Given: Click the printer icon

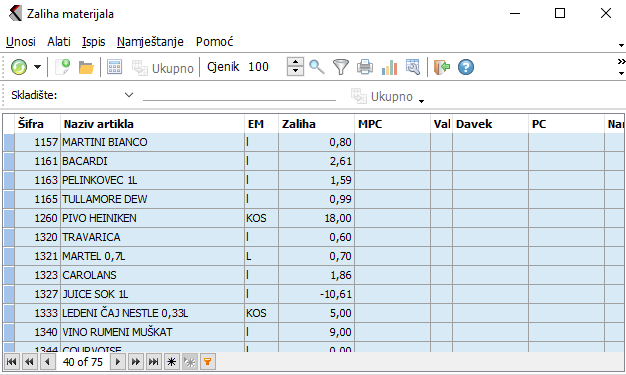Looking at the screenshot, I should pyautogui.click(x=365, y=67).
